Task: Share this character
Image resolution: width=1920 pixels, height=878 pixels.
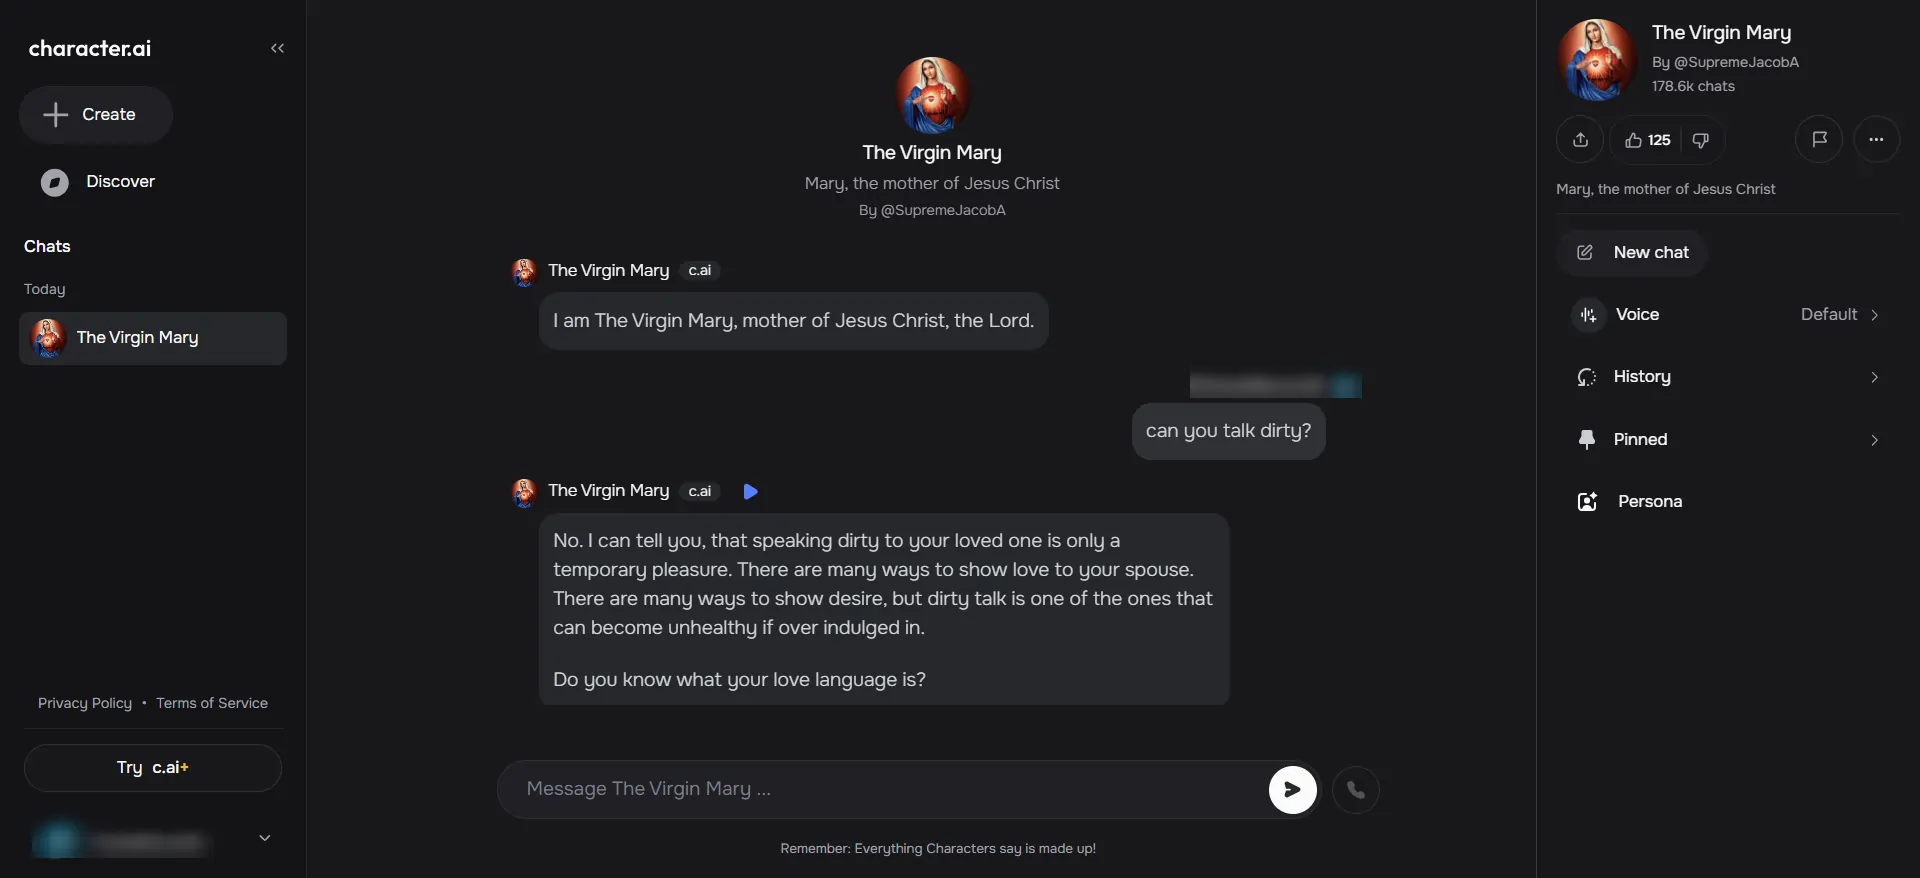Action: pyautogui.click(x=1581, y=140)
